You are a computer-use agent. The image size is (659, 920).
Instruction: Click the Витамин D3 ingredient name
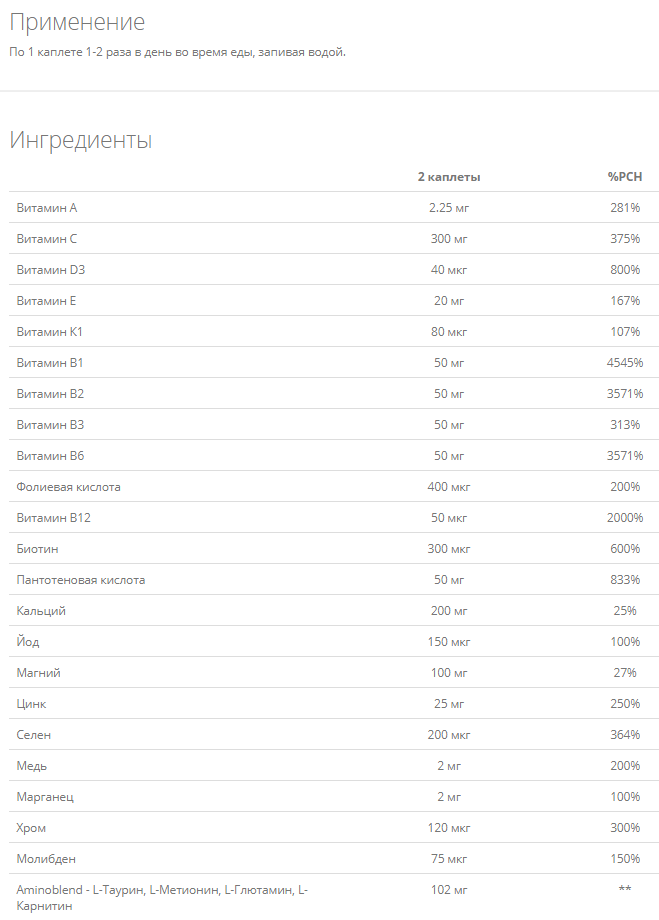click(50, 270)
